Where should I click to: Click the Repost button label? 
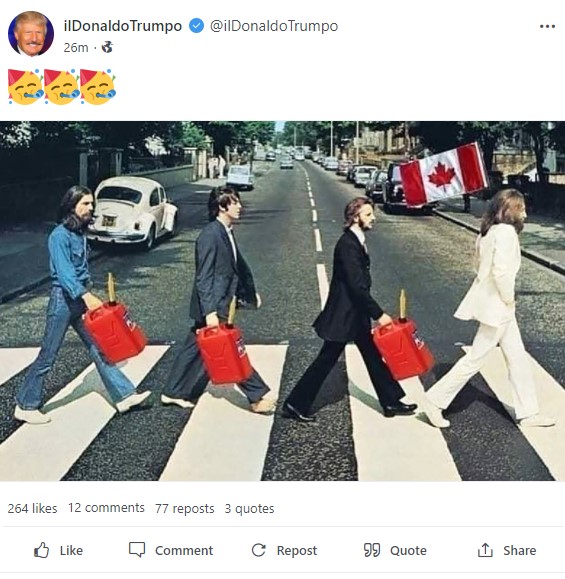click(297, 551)
